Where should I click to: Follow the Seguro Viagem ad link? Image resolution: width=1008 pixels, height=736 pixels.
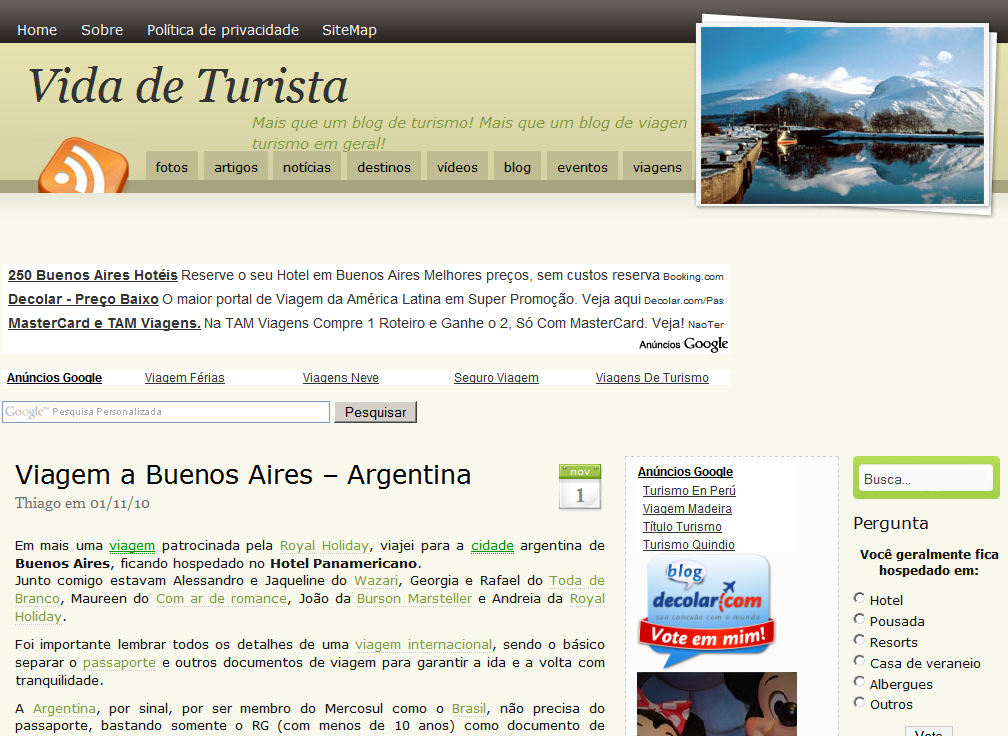tap(496, 378)
